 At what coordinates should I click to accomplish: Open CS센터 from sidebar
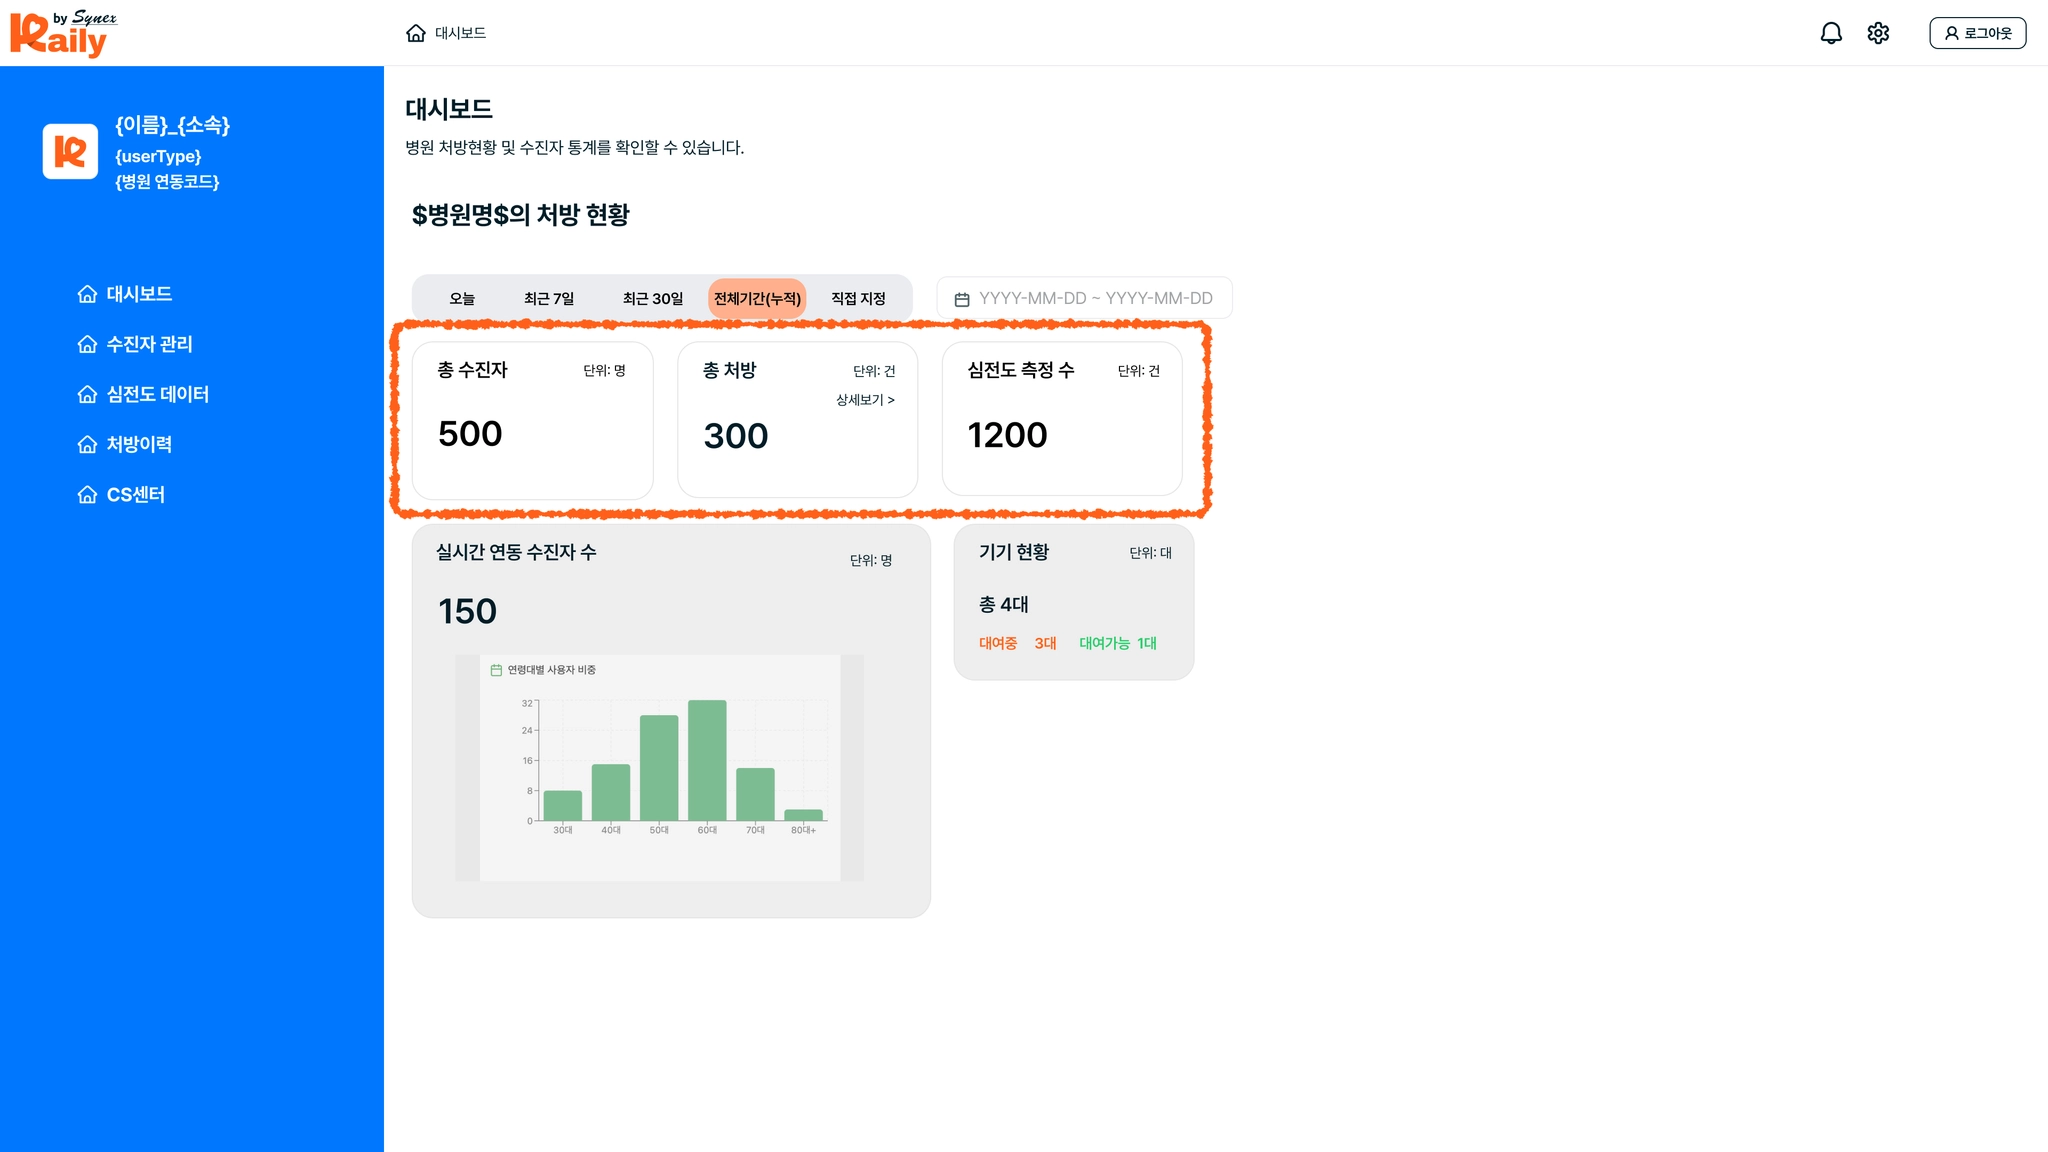click(135, 495)
